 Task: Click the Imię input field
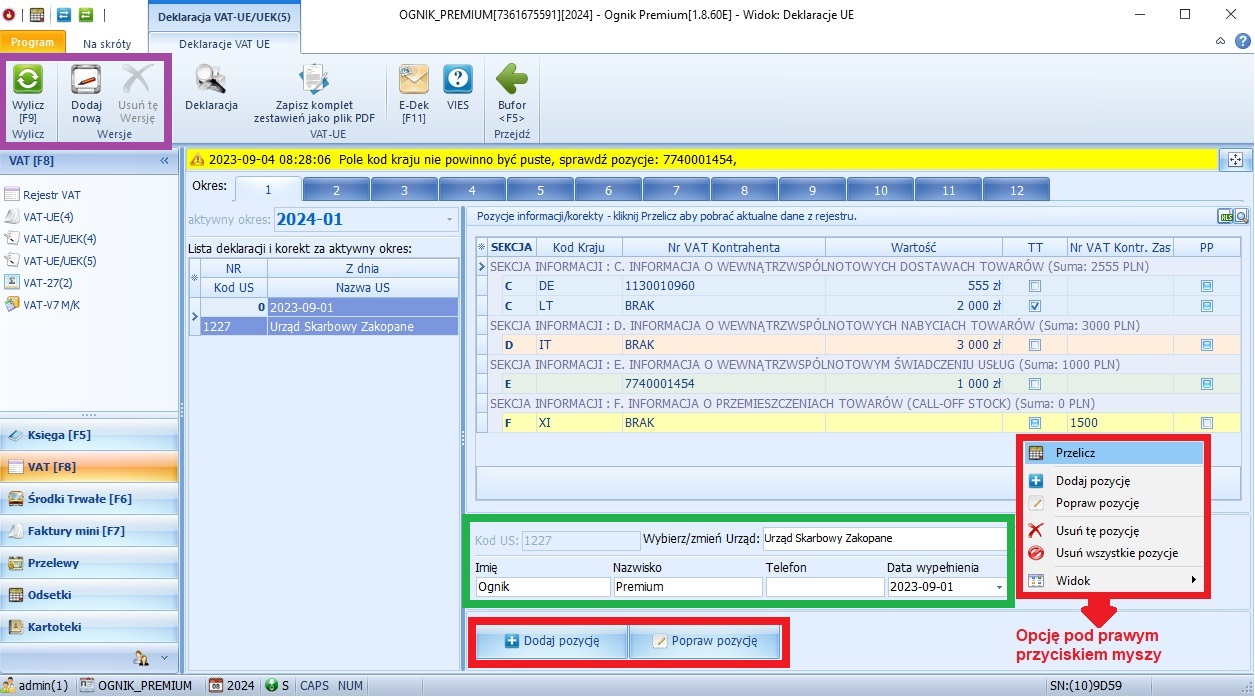click(x=542, y=587)
